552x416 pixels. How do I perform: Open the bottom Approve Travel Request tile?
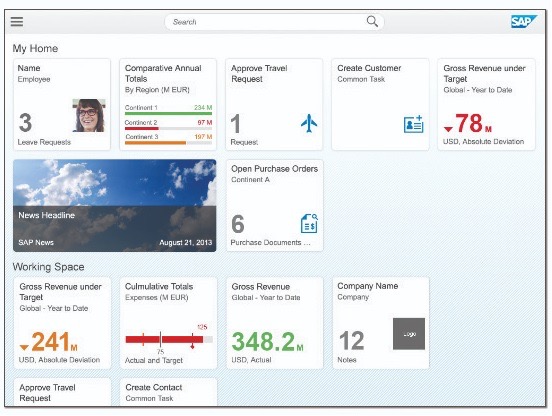tap(62, 392)
